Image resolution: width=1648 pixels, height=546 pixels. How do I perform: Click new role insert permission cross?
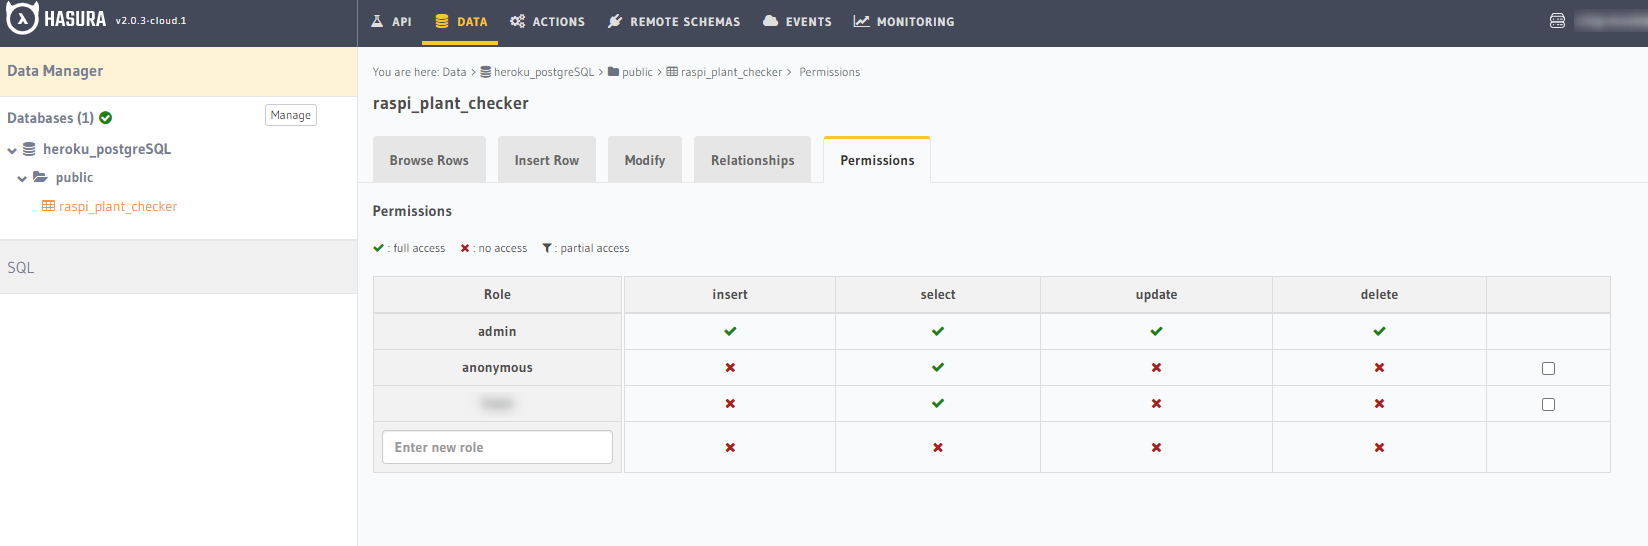[730, 447]
